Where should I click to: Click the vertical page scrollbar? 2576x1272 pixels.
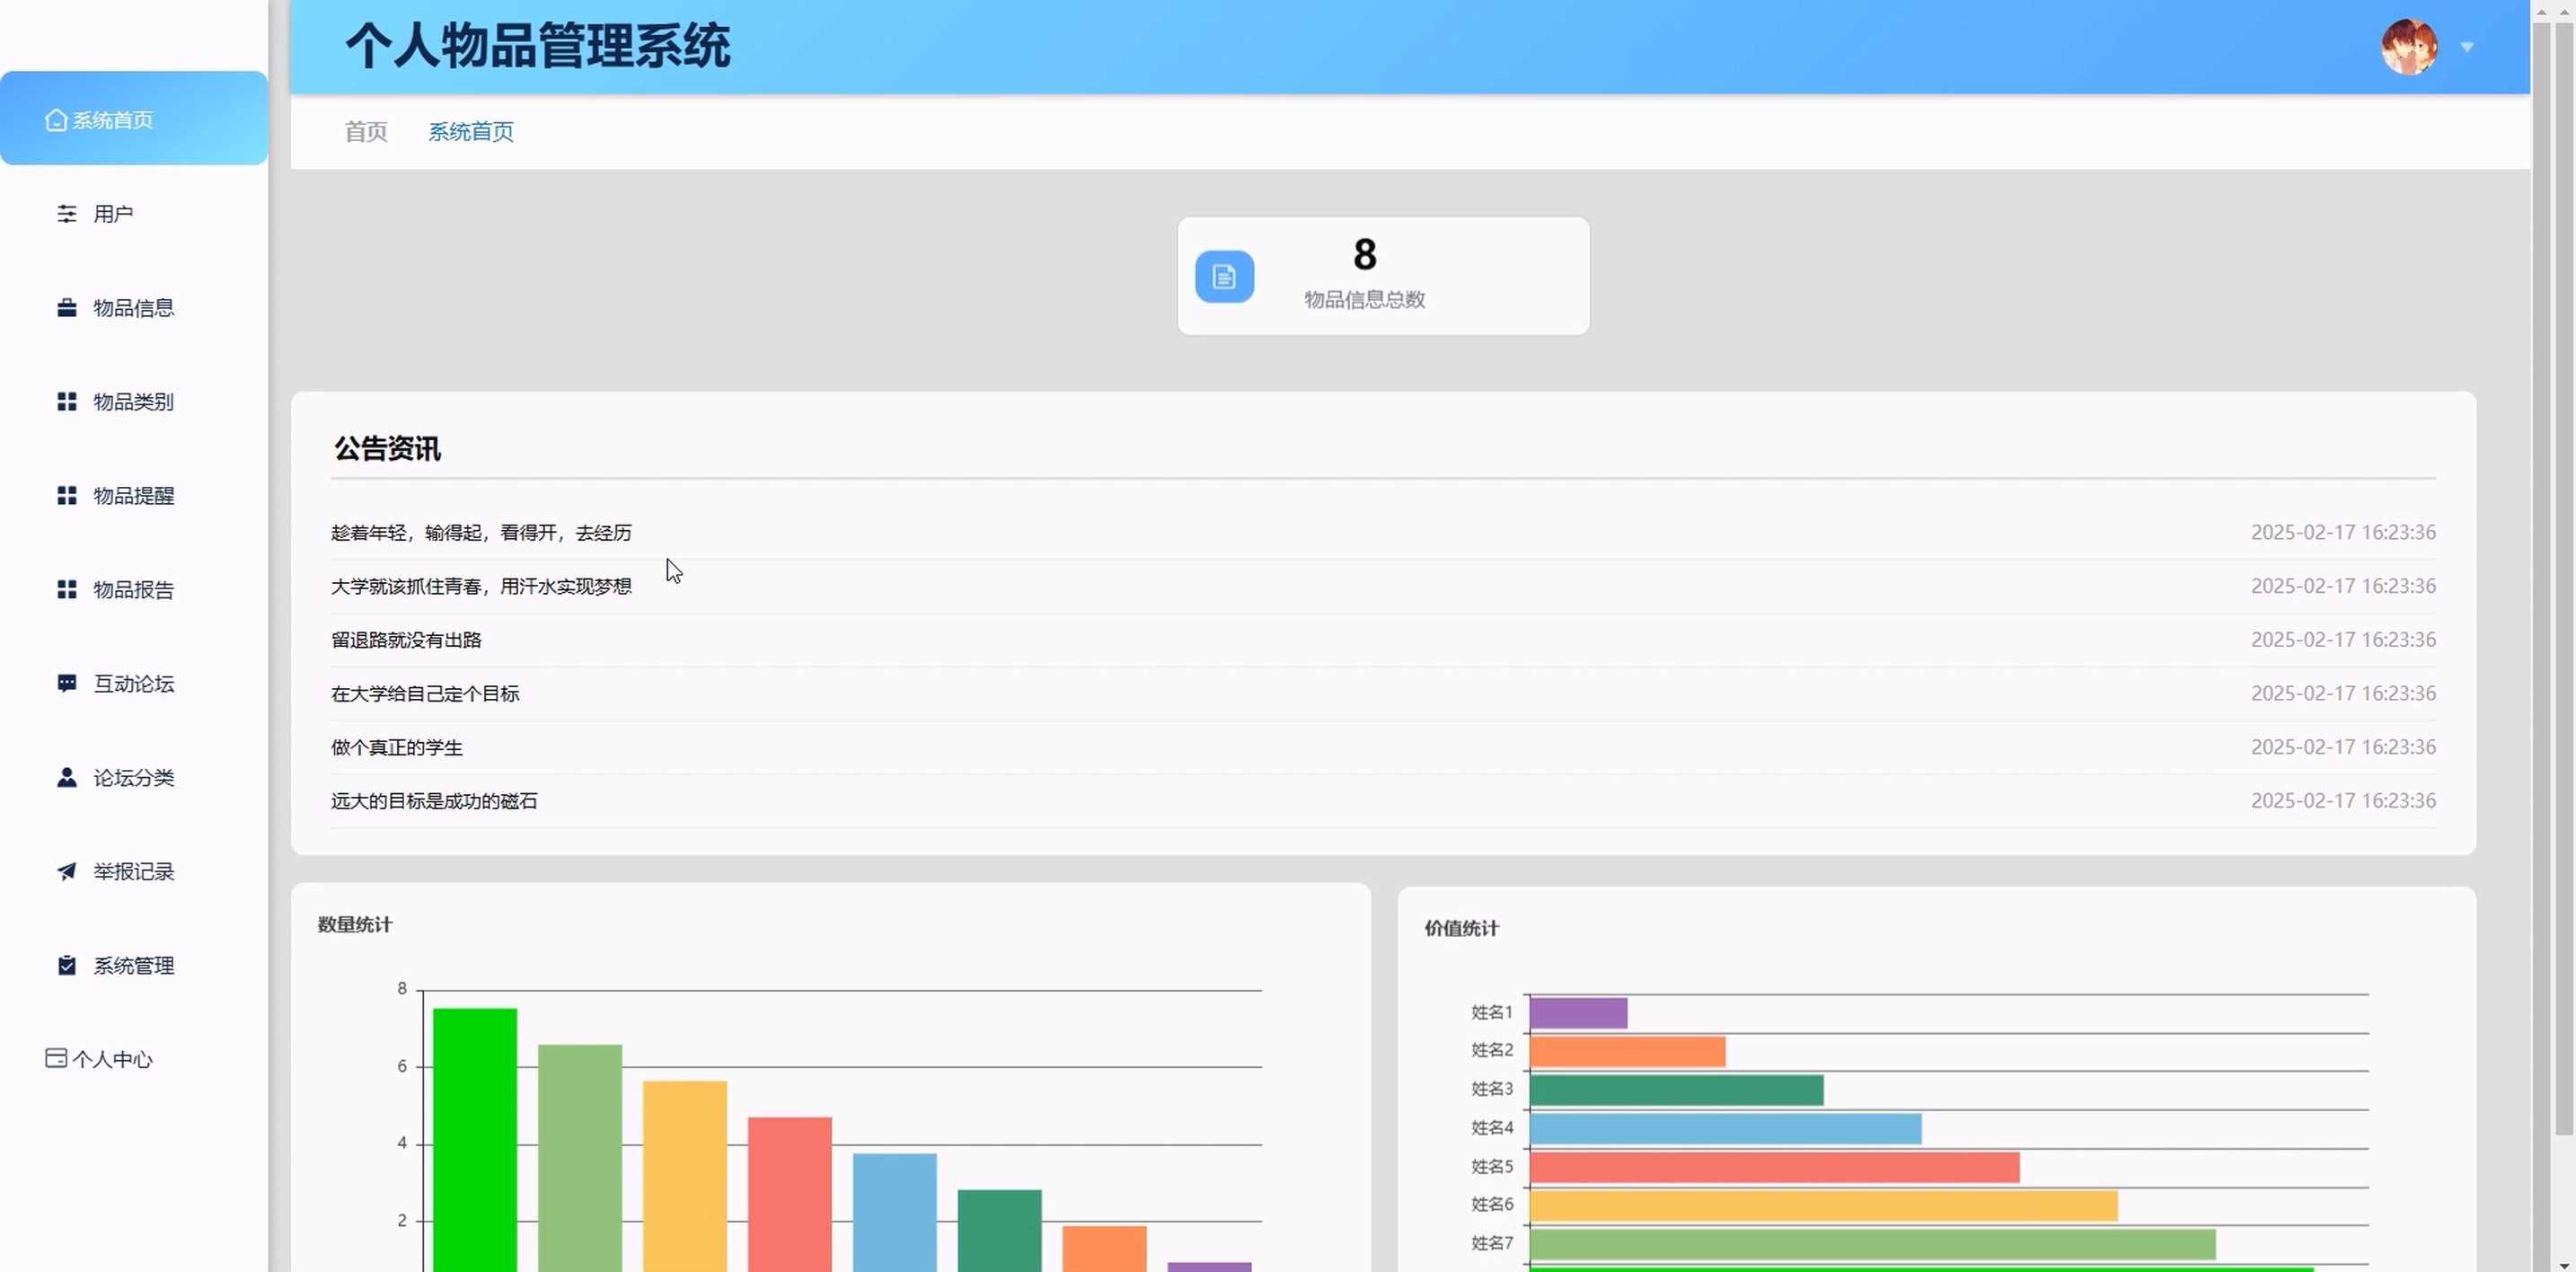tap(2564, 580)
